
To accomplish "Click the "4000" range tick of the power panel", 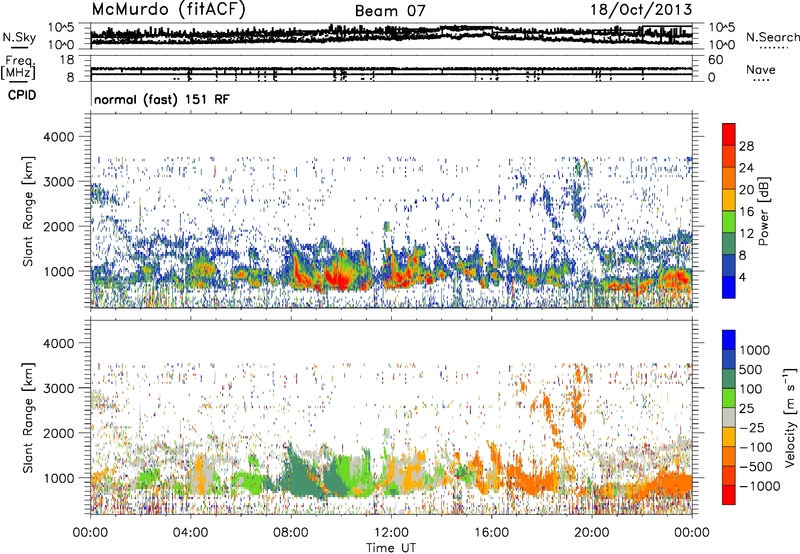I will pyautogui.click(x=61, y=137).
